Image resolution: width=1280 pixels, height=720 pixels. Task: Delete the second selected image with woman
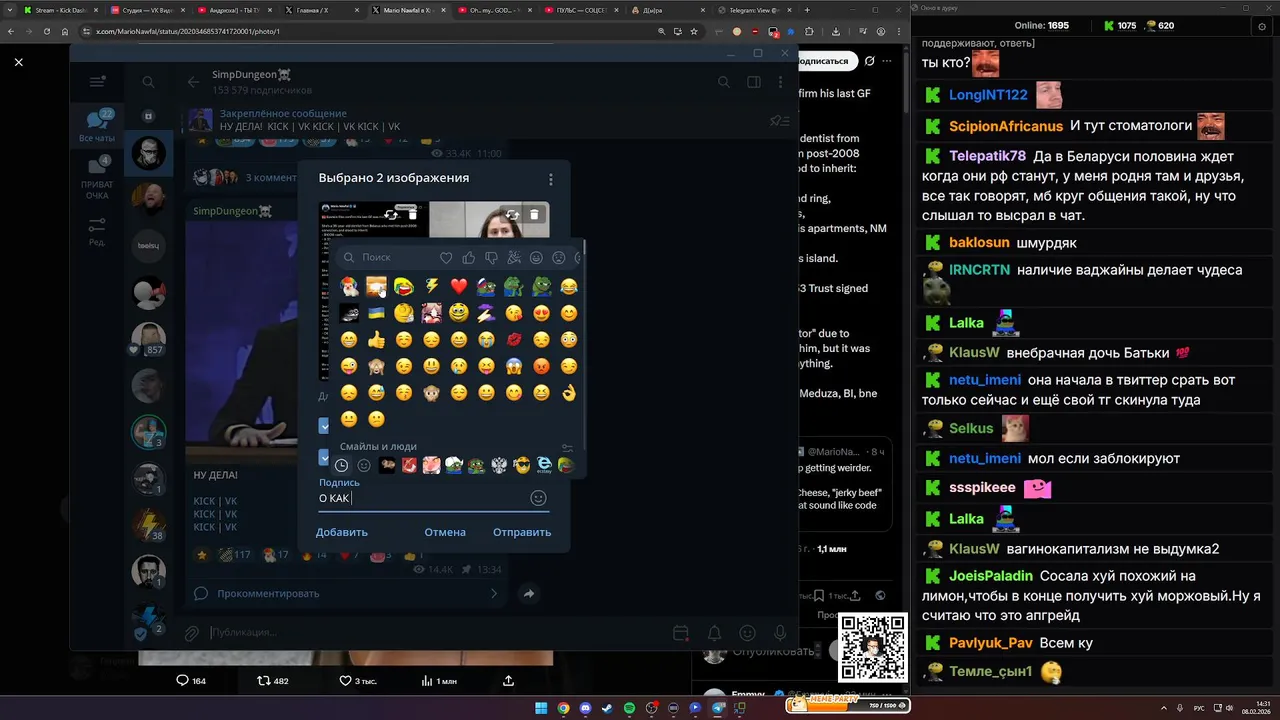(x=534, y=214)
